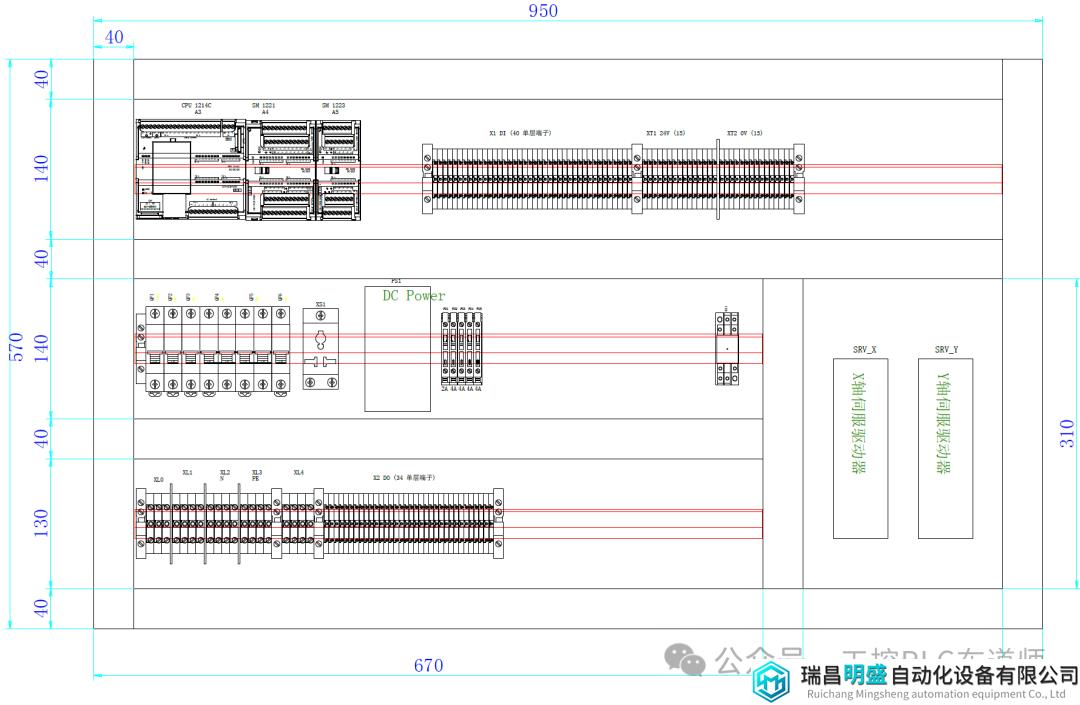Click the 'CPU 1214C' label text
1080x705 pixels.
196,105
